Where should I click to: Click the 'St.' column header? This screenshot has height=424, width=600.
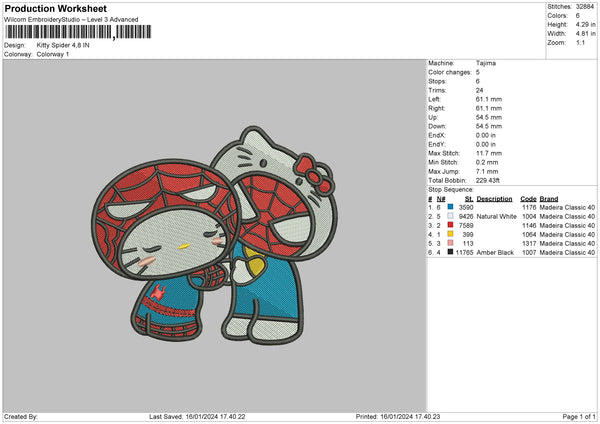pyautogui.click(x=469, y=199)
